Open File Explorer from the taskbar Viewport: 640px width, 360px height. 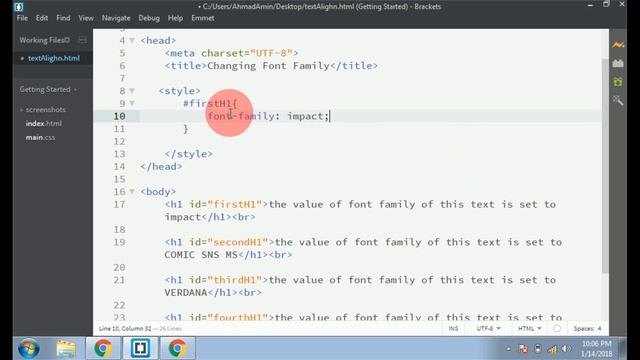pyautogui.click(x=66, y=349)
